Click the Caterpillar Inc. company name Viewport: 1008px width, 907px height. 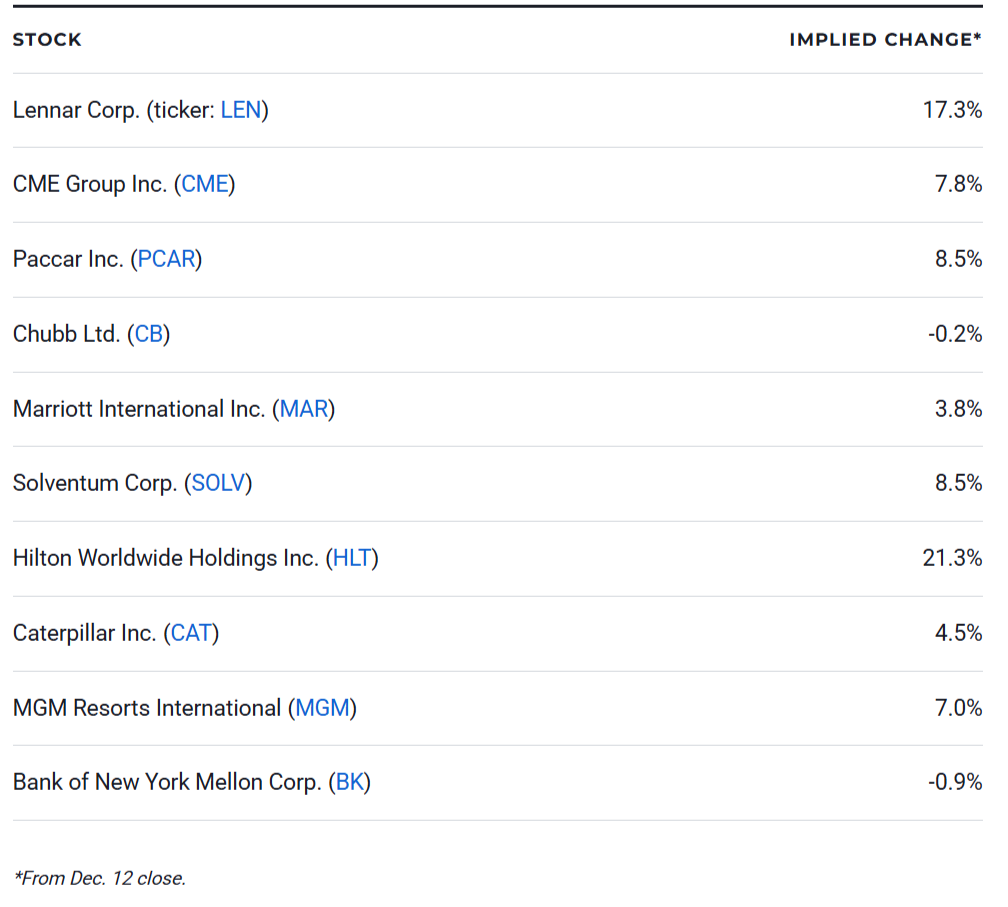[85, 634]
